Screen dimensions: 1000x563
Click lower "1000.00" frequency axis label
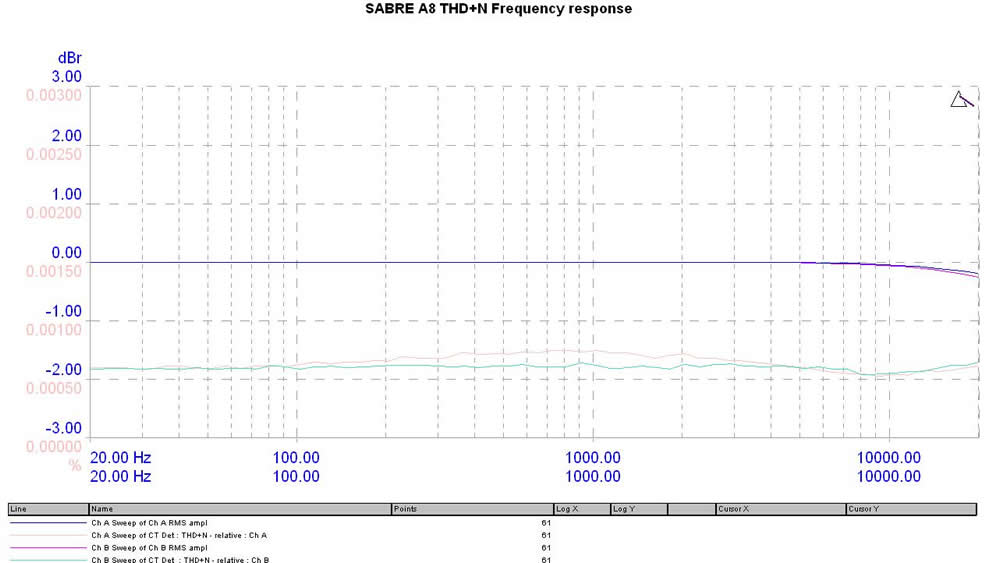(x=592, y=477)
